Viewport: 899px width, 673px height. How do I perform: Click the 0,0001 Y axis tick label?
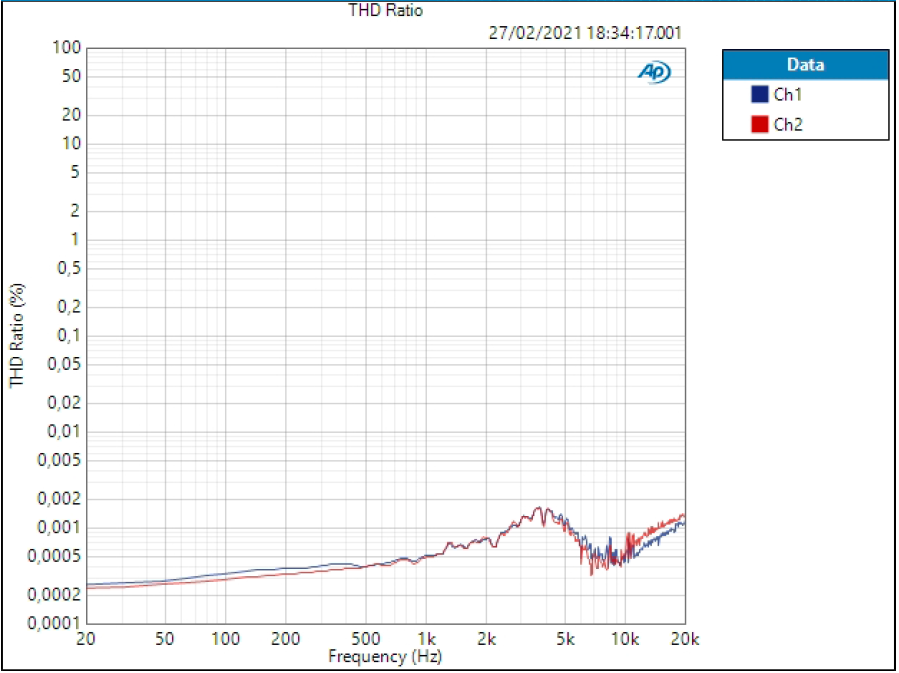tap(54, 623)
